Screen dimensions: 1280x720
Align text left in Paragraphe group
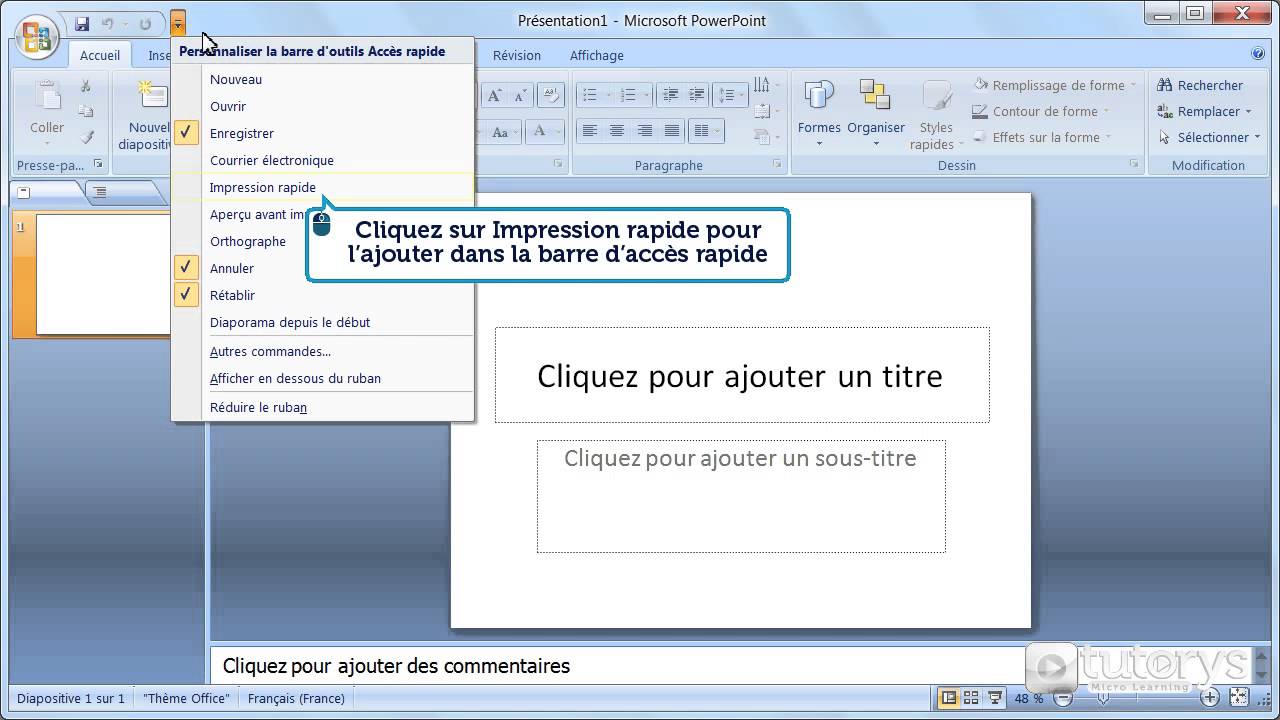tap(590, 131)
